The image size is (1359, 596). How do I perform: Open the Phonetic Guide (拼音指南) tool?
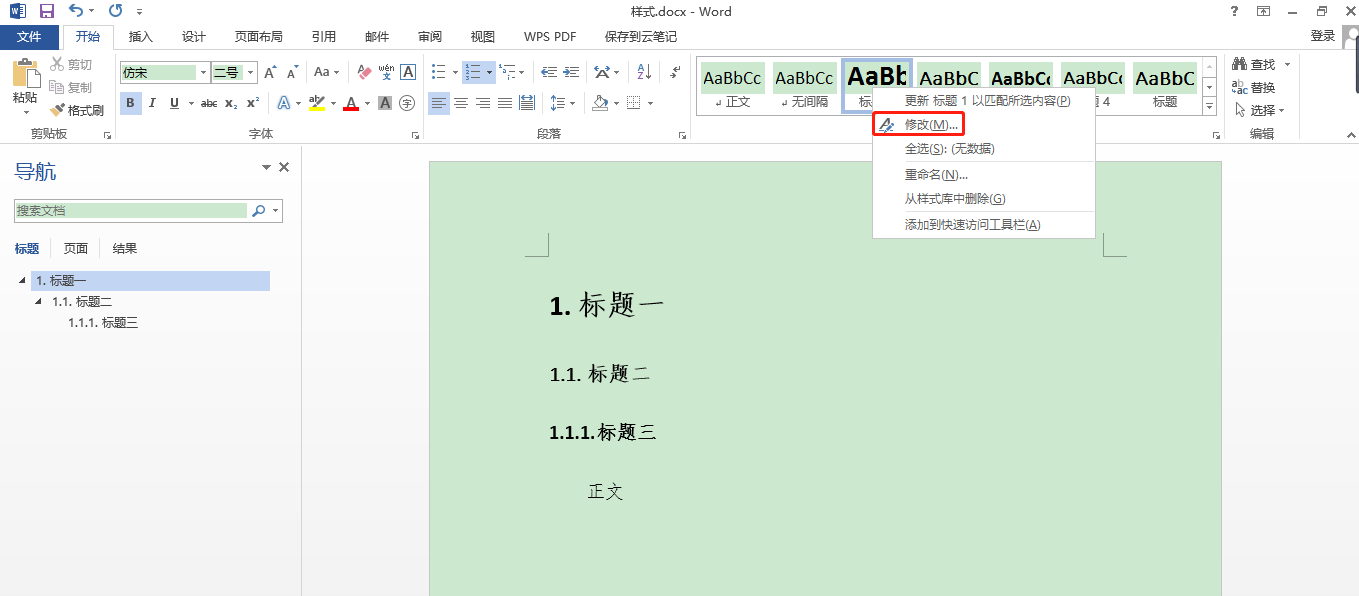385,73
